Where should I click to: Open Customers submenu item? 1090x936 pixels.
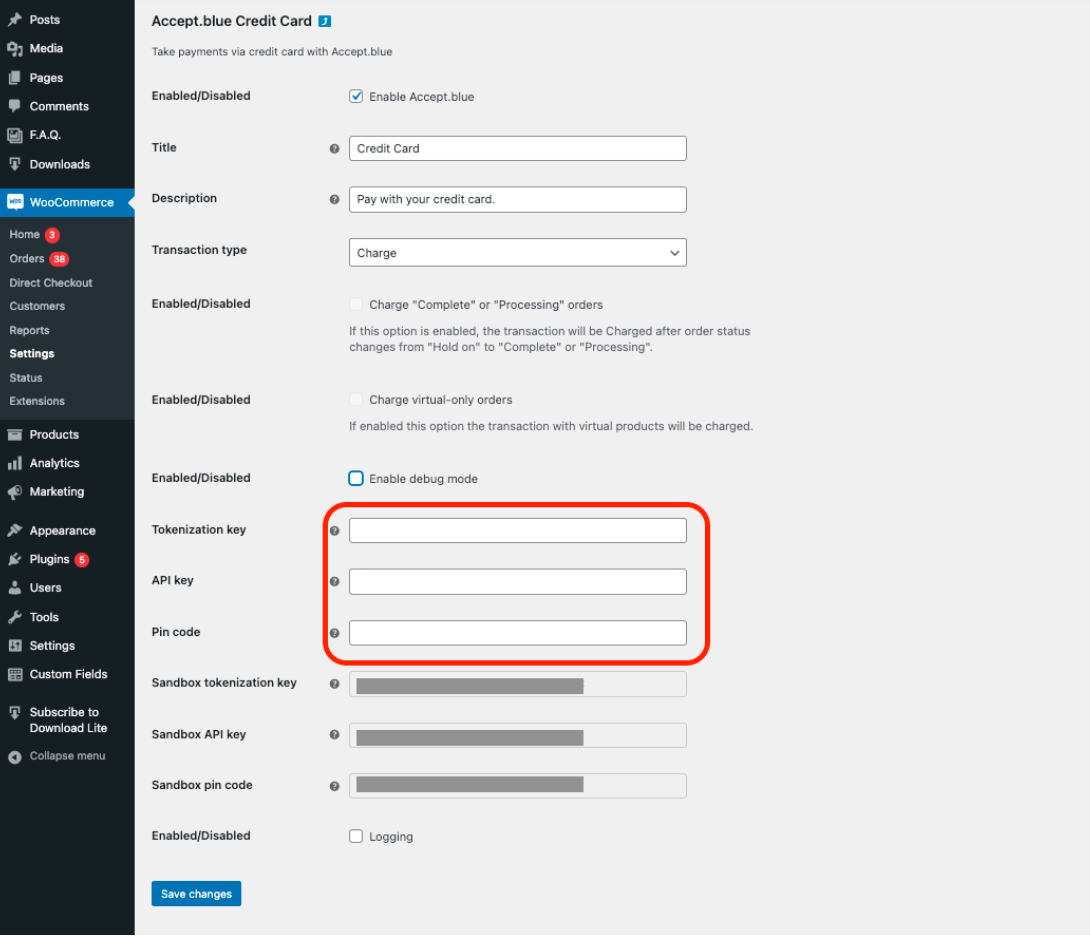(37, 306)
